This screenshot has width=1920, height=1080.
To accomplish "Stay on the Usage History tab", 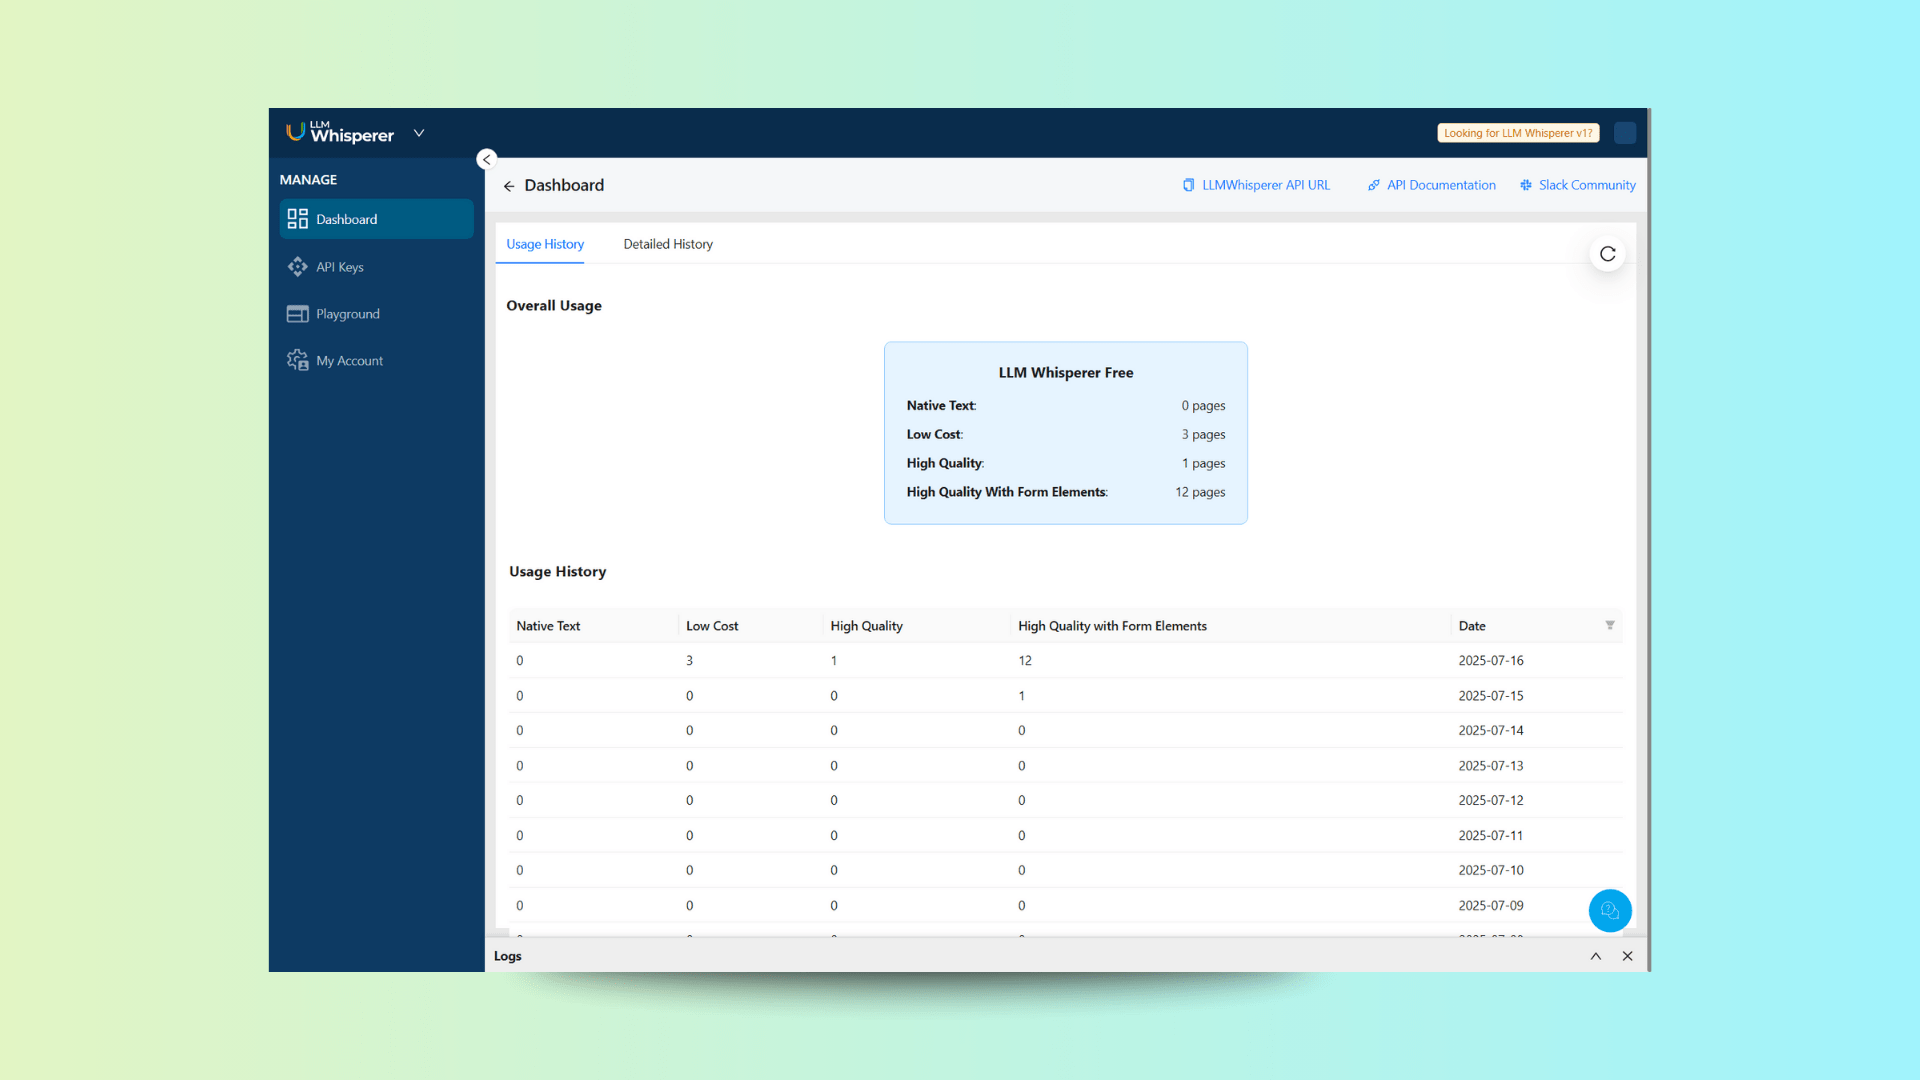I will point(544,244).
